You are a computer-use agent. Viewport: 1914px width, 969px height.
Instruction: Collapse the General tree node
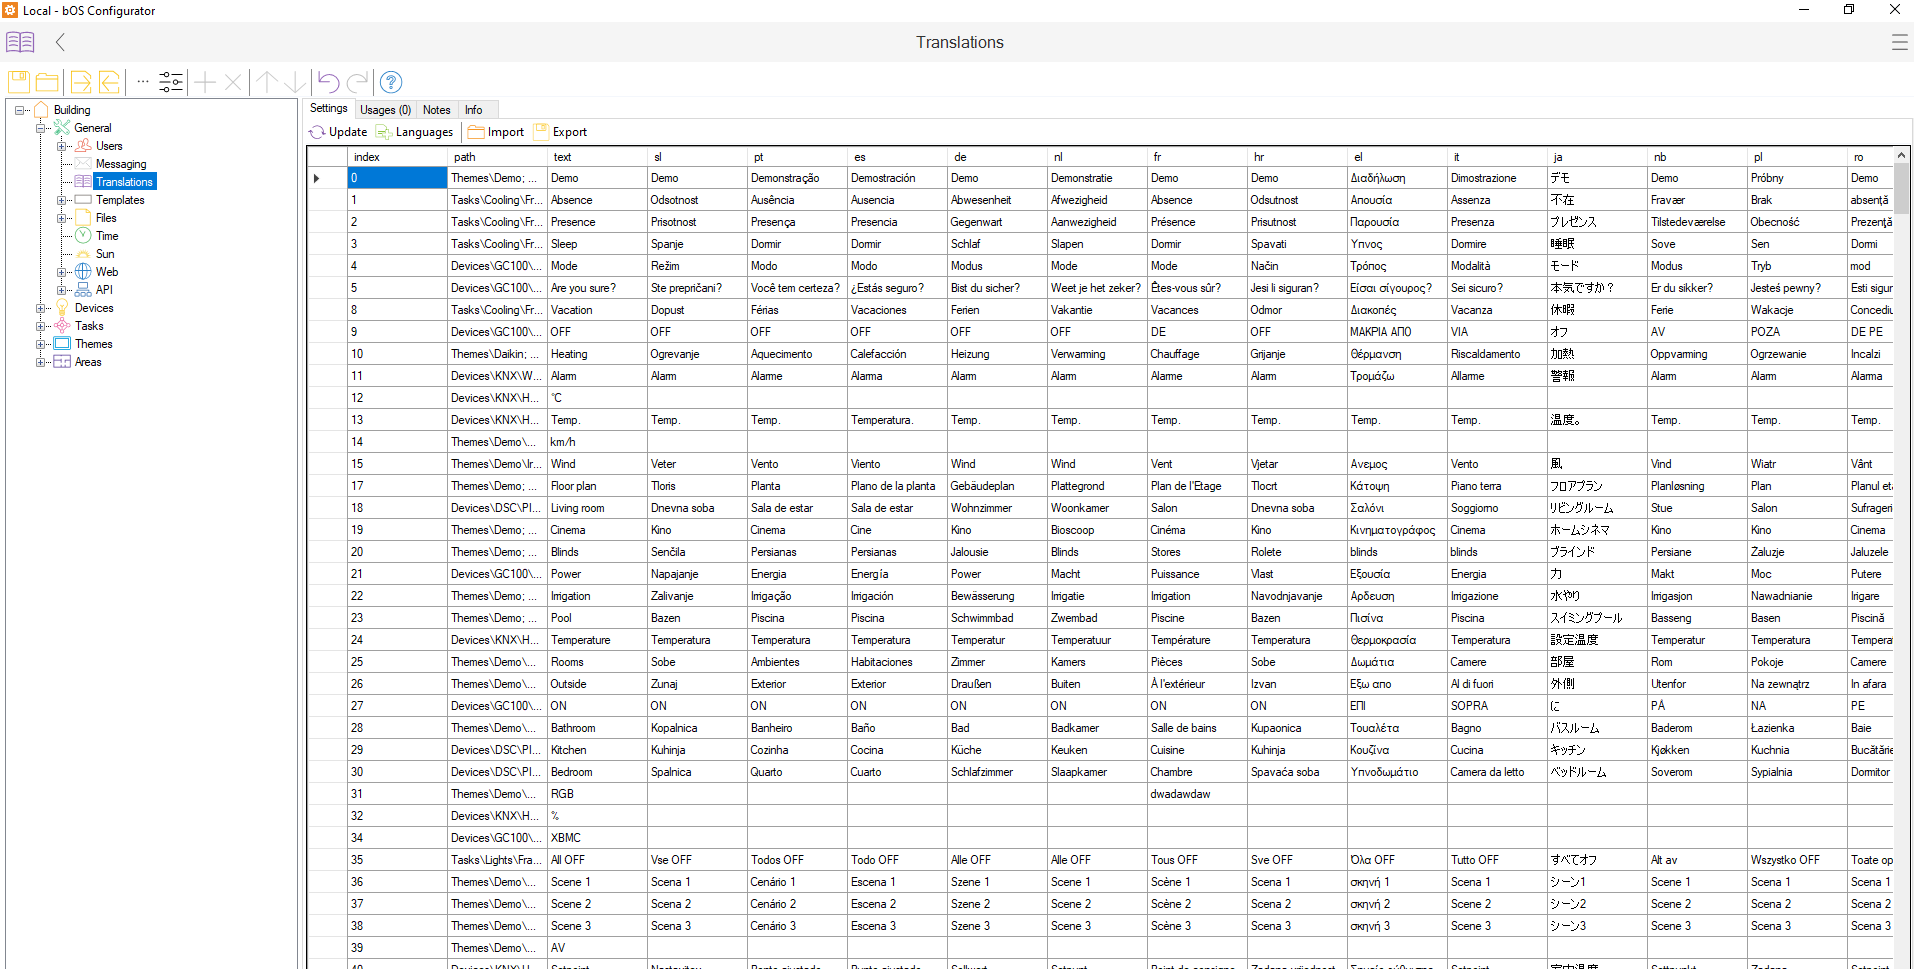pos(41,128)
